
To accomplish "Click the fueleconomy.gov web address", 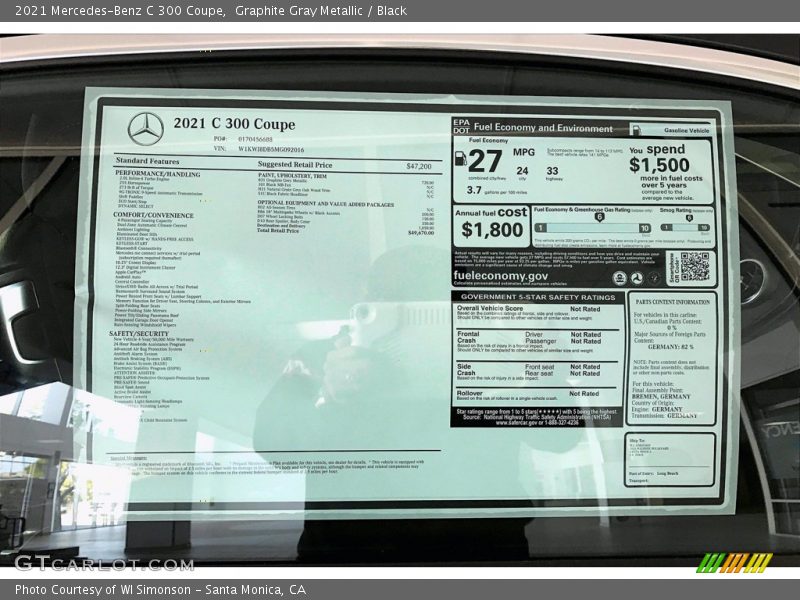I will 501,276.
